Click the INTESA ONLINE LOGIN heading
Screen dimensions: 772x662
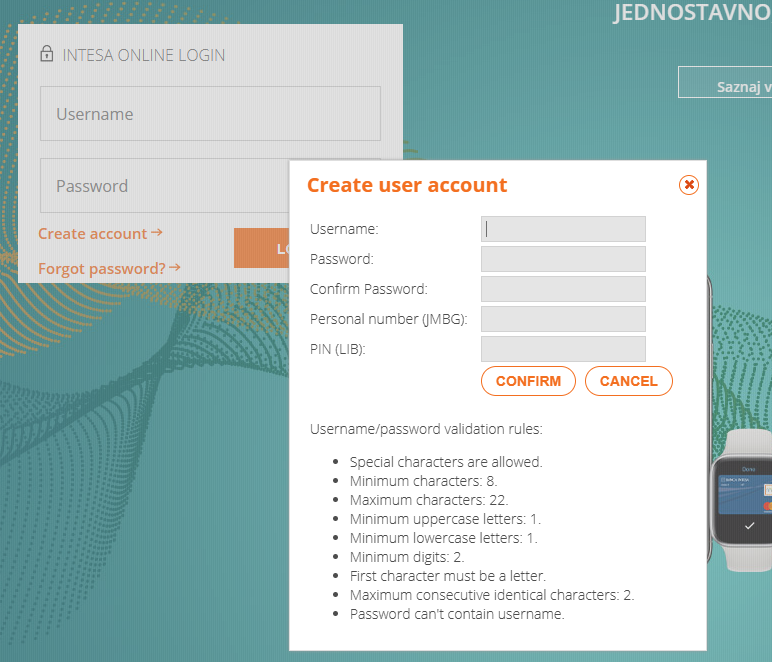[143, 55]
